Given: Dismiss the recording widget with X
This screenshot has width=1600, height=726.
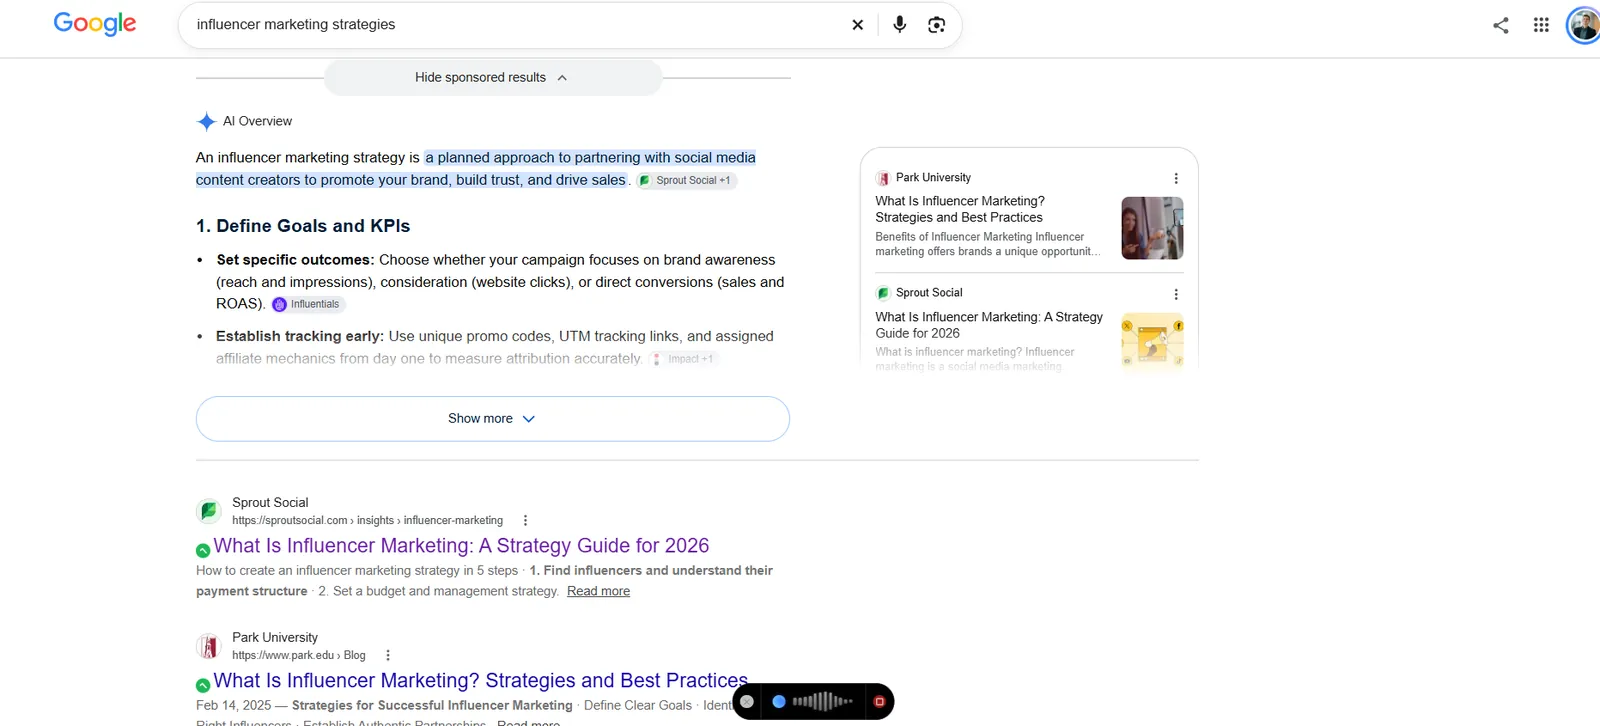Looking at the screenshot, I should [x=747, y=702].
